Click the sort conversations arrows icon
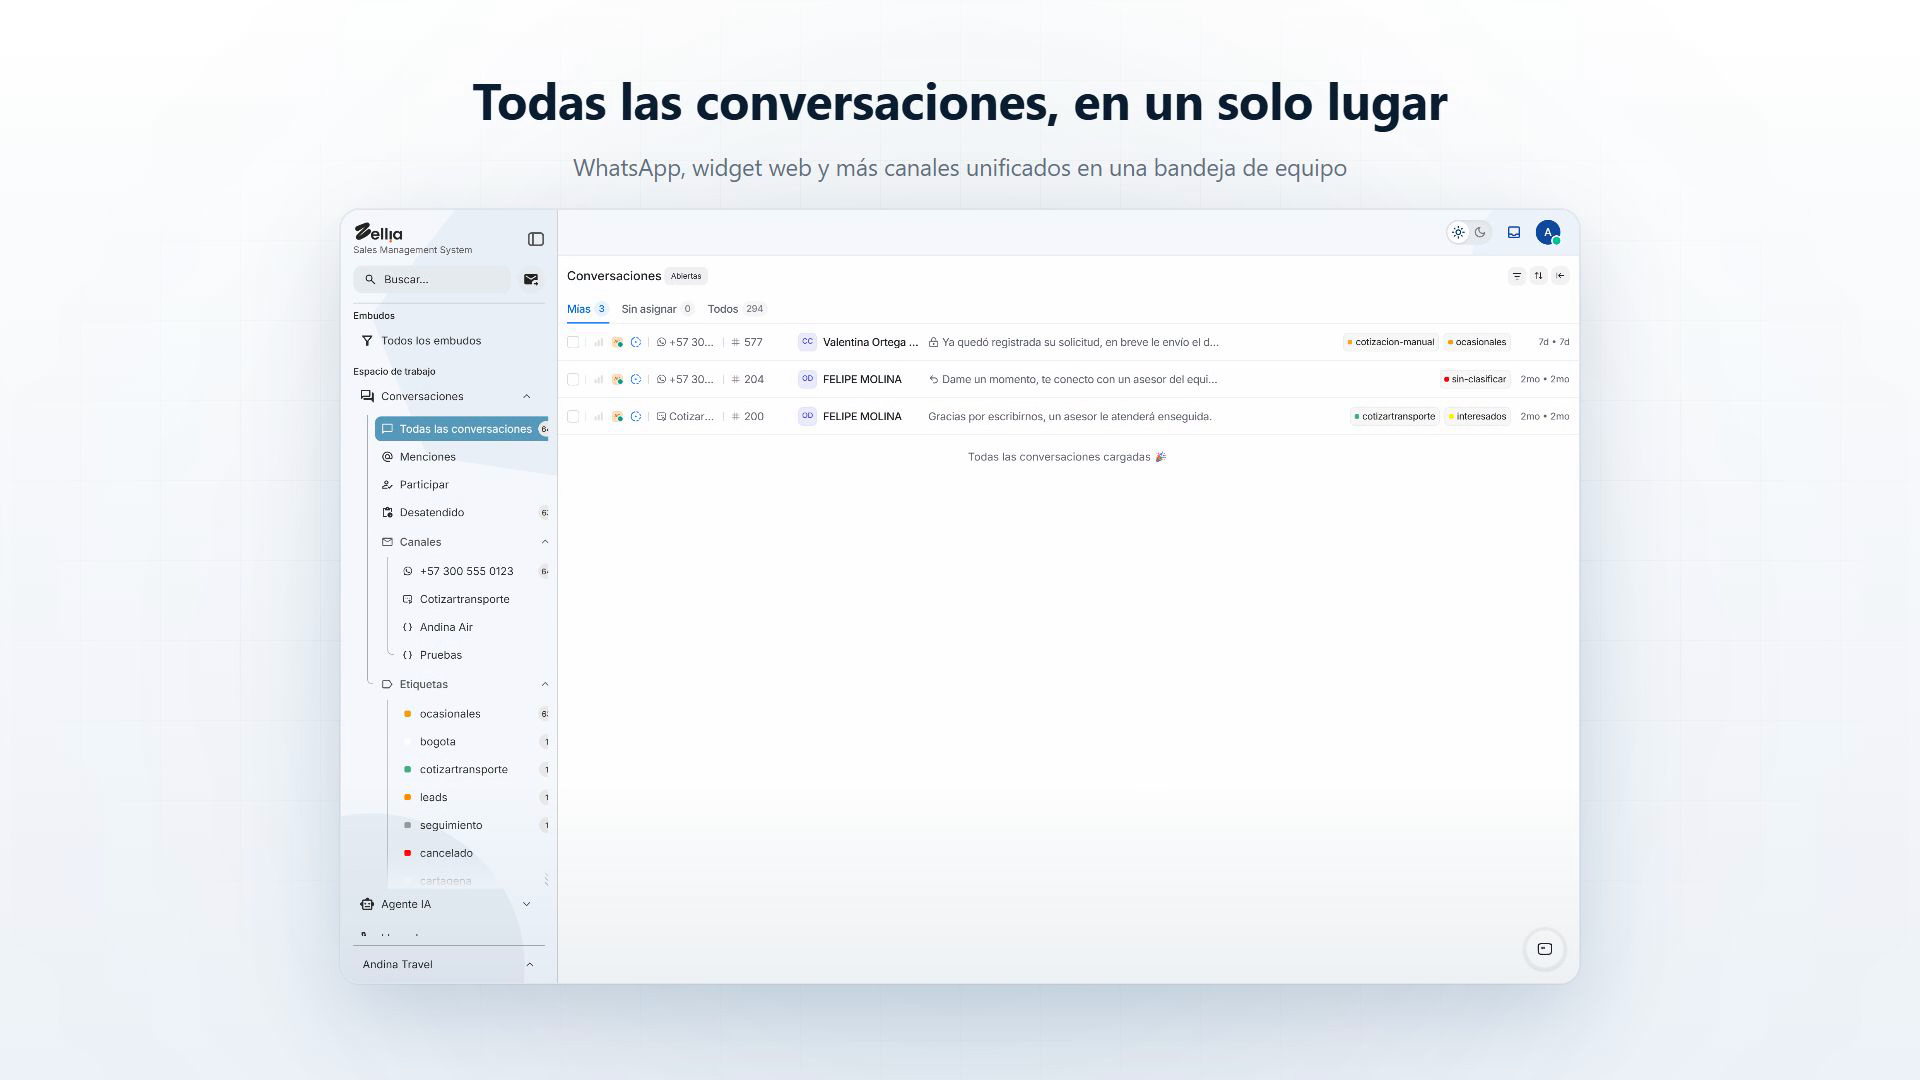 (x=1538, y=276)
